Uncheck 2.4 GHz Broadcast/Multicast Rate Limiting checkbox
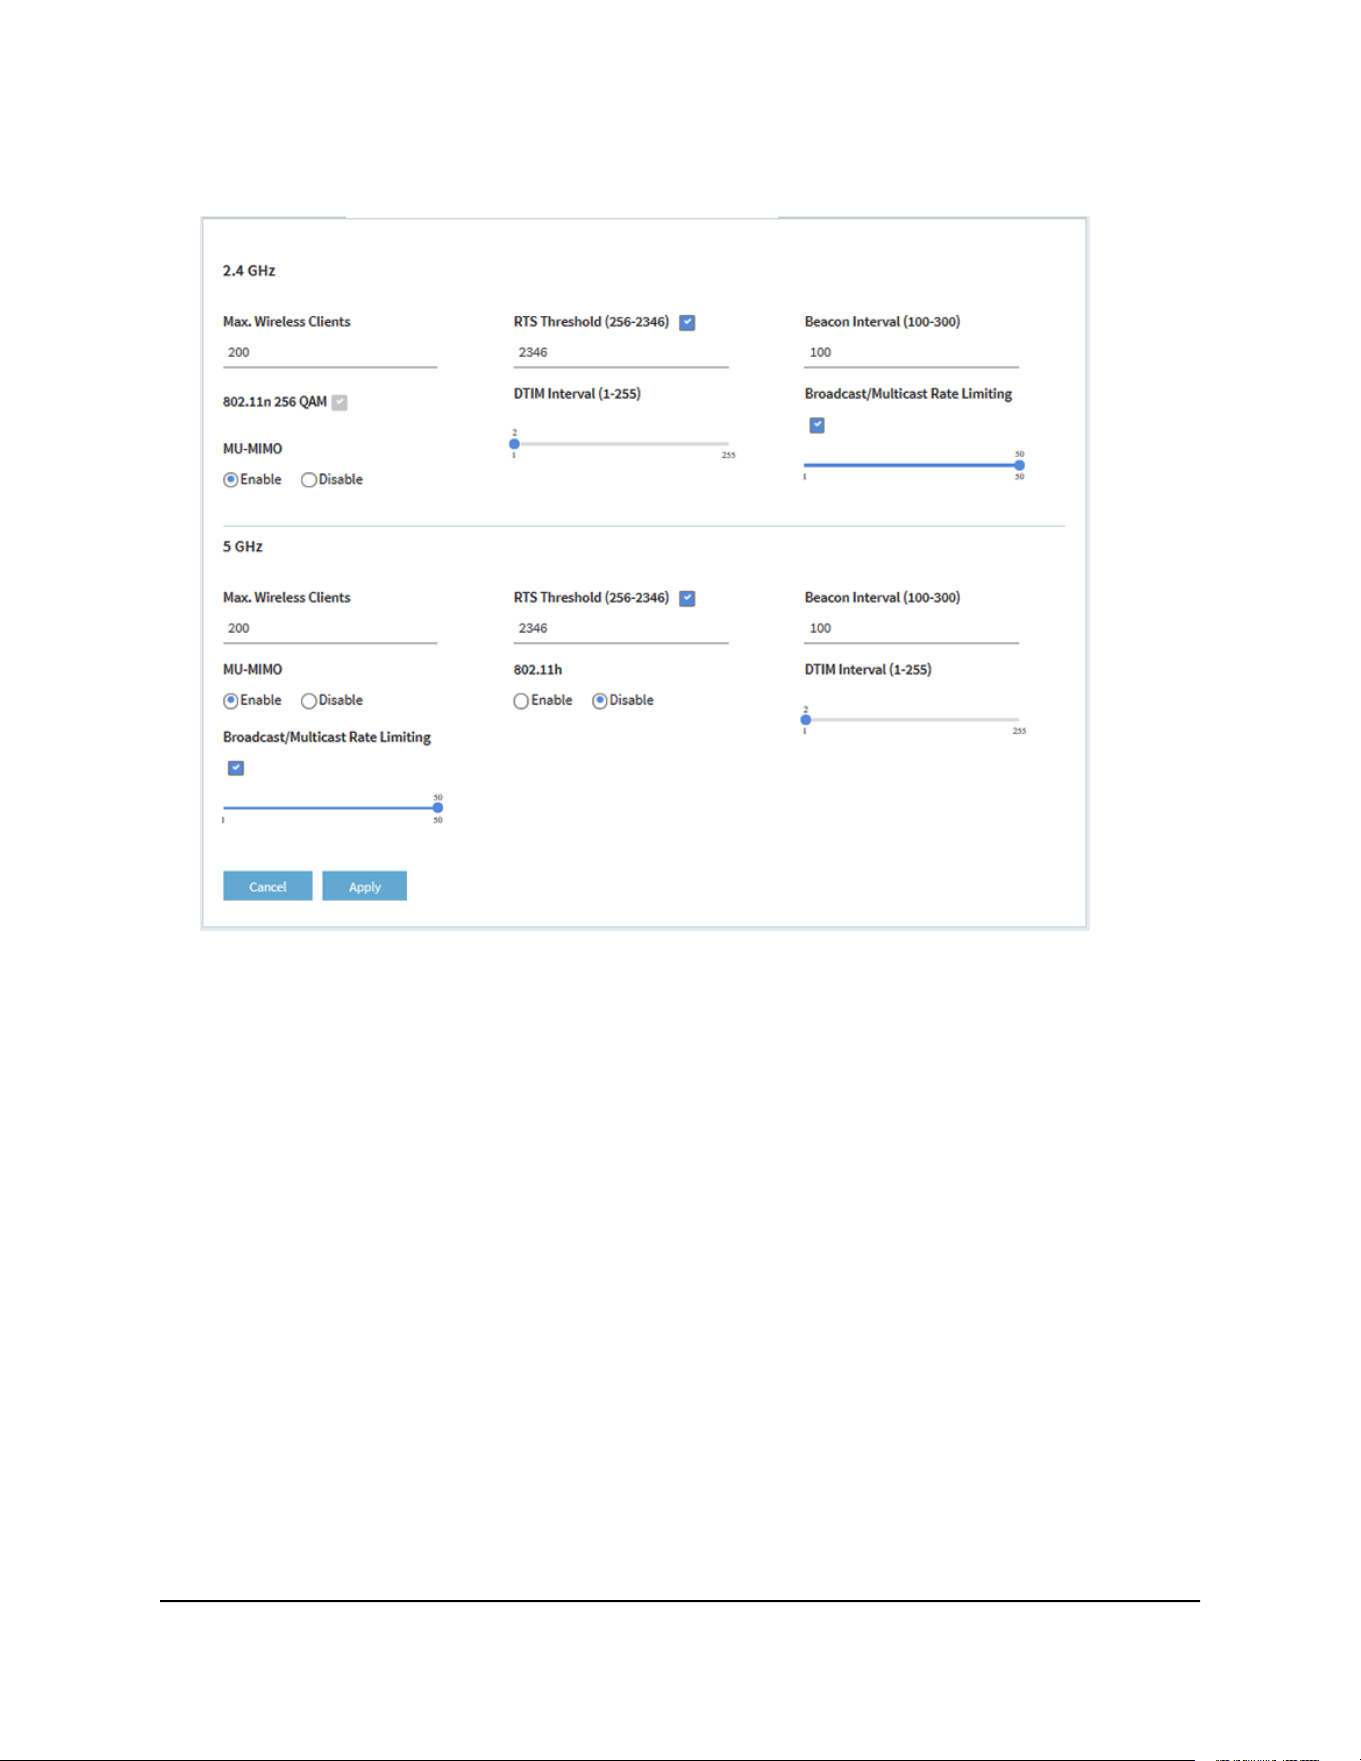Viewport: 1361px width, 1761px height. click(817, 425)
